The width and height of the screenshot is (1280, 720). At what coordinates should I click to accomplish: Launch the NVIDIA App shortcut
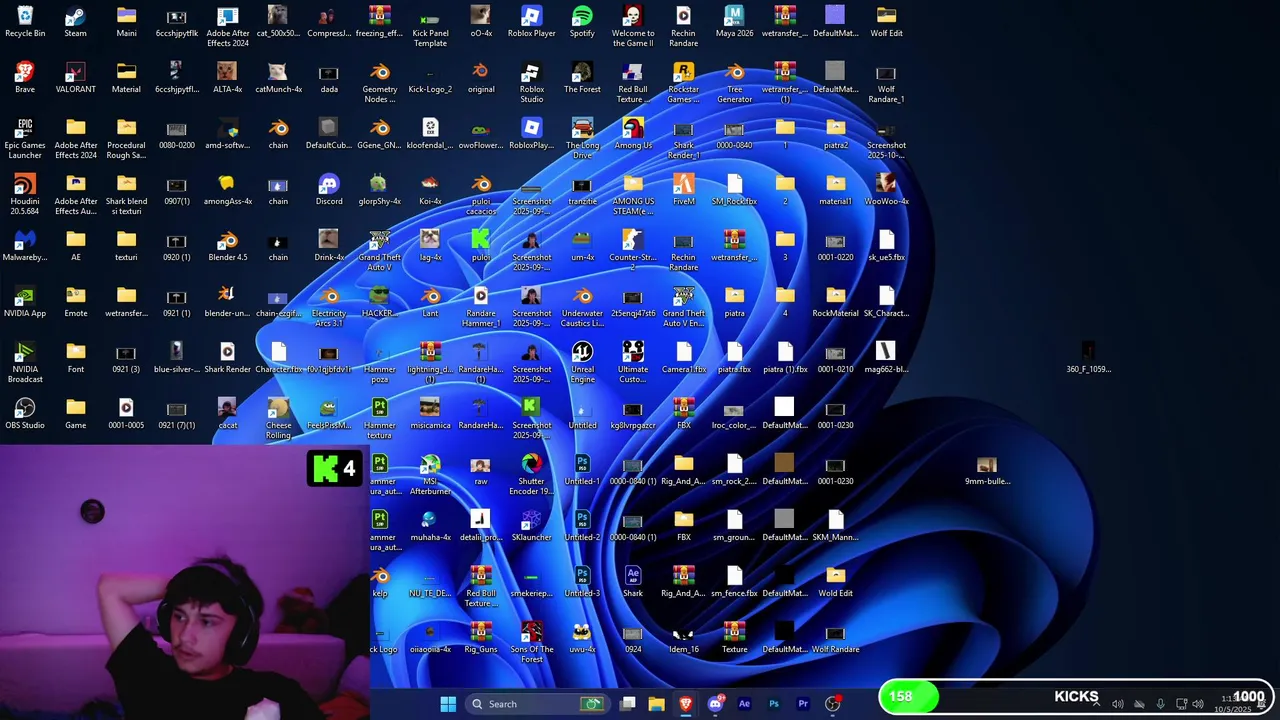click(25, 302)
